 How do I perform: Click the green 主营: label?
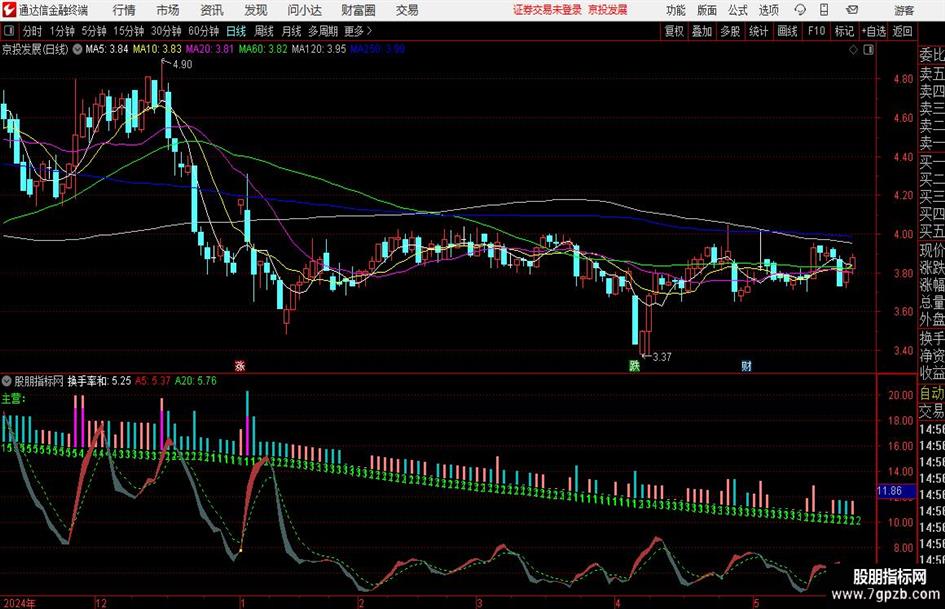[13, 399]
